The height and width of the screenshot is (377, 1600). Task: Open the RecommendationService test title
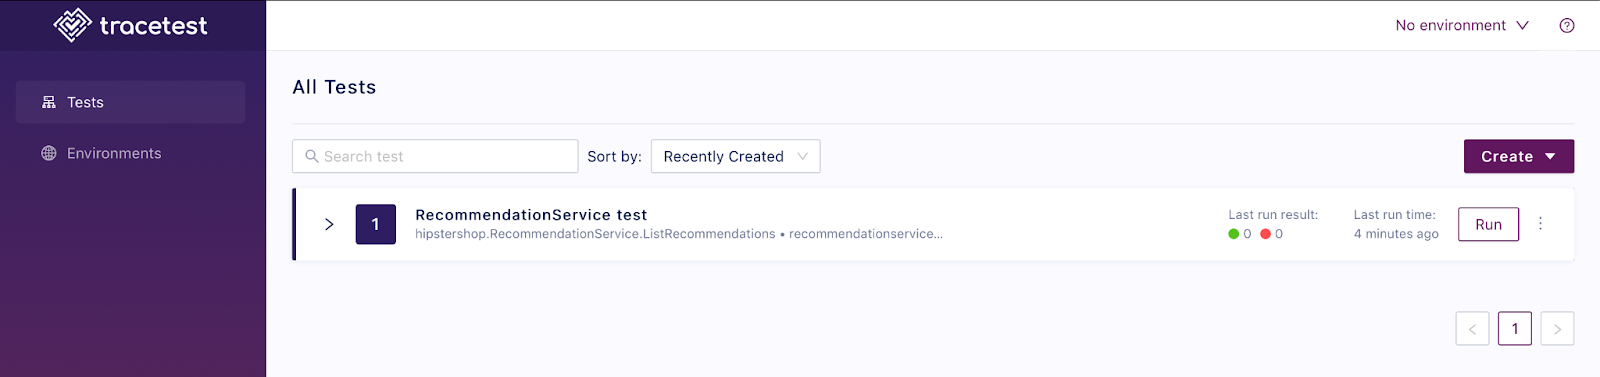[x=531, y=215]
